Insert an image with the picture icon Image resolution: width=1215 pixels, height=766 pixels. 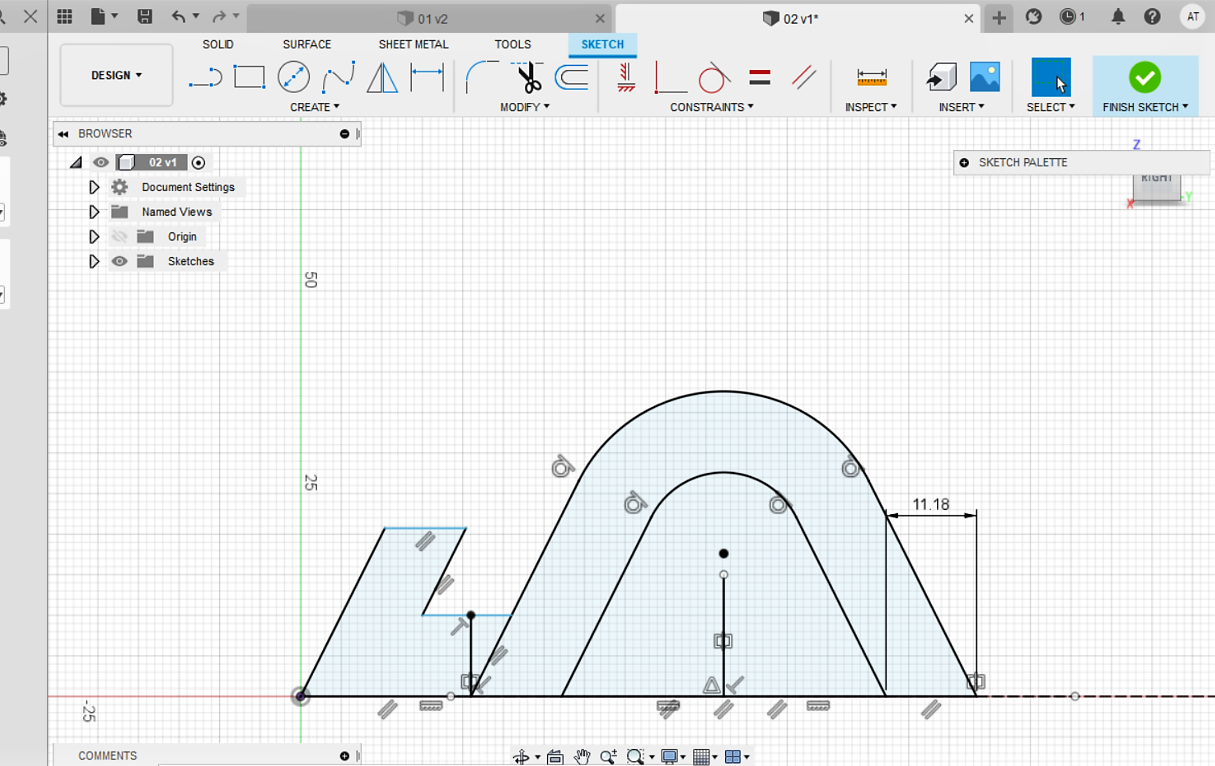(985, 77)
